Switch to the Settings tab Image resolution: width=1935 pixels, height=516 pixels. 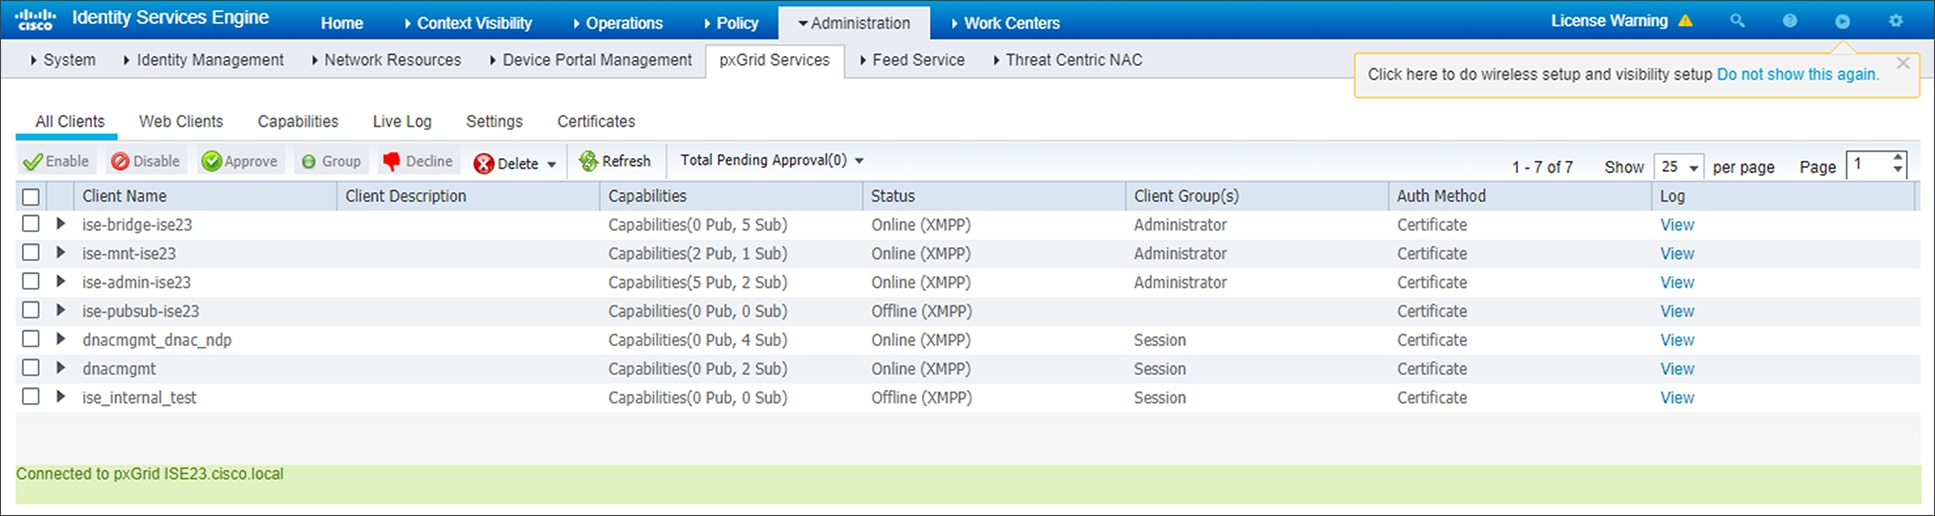(x=494, y=121)
